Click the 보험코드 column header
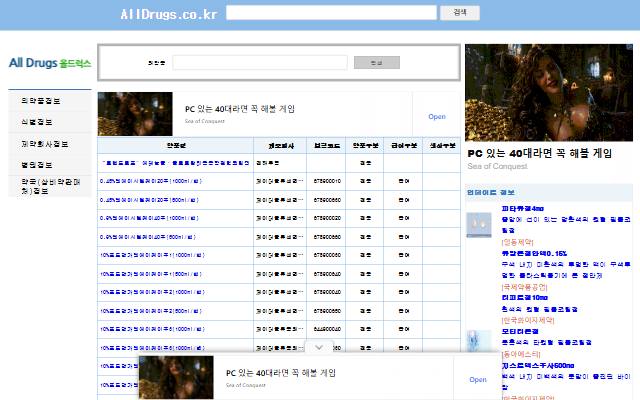The width and height of the screenshot is (640, 400). coord(327,146)
